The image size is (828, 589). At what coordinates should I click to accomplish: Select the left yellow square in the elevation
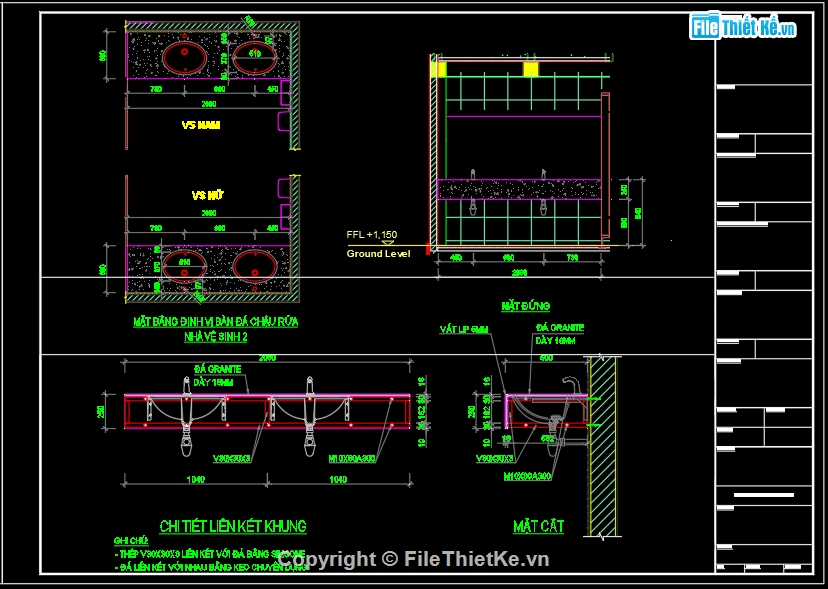[437, 69]
